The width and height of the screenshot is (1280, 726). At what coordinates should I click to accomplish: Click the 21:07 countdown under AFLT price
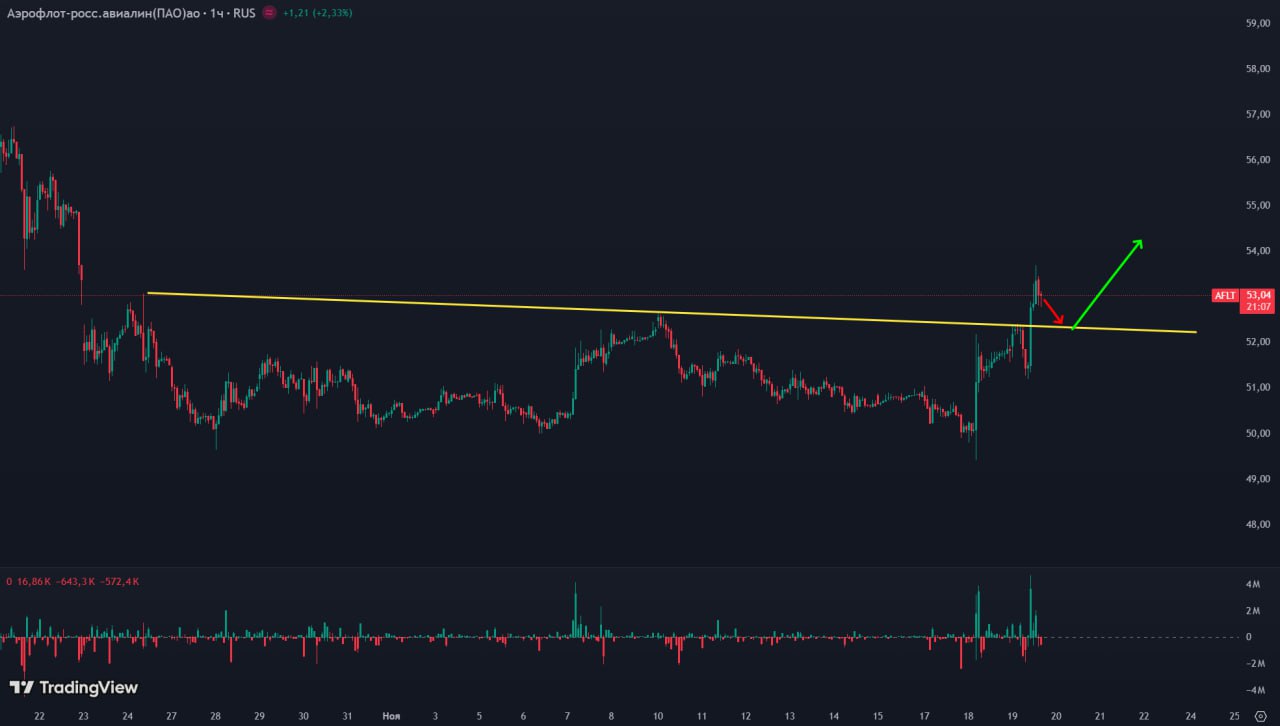1259,307
